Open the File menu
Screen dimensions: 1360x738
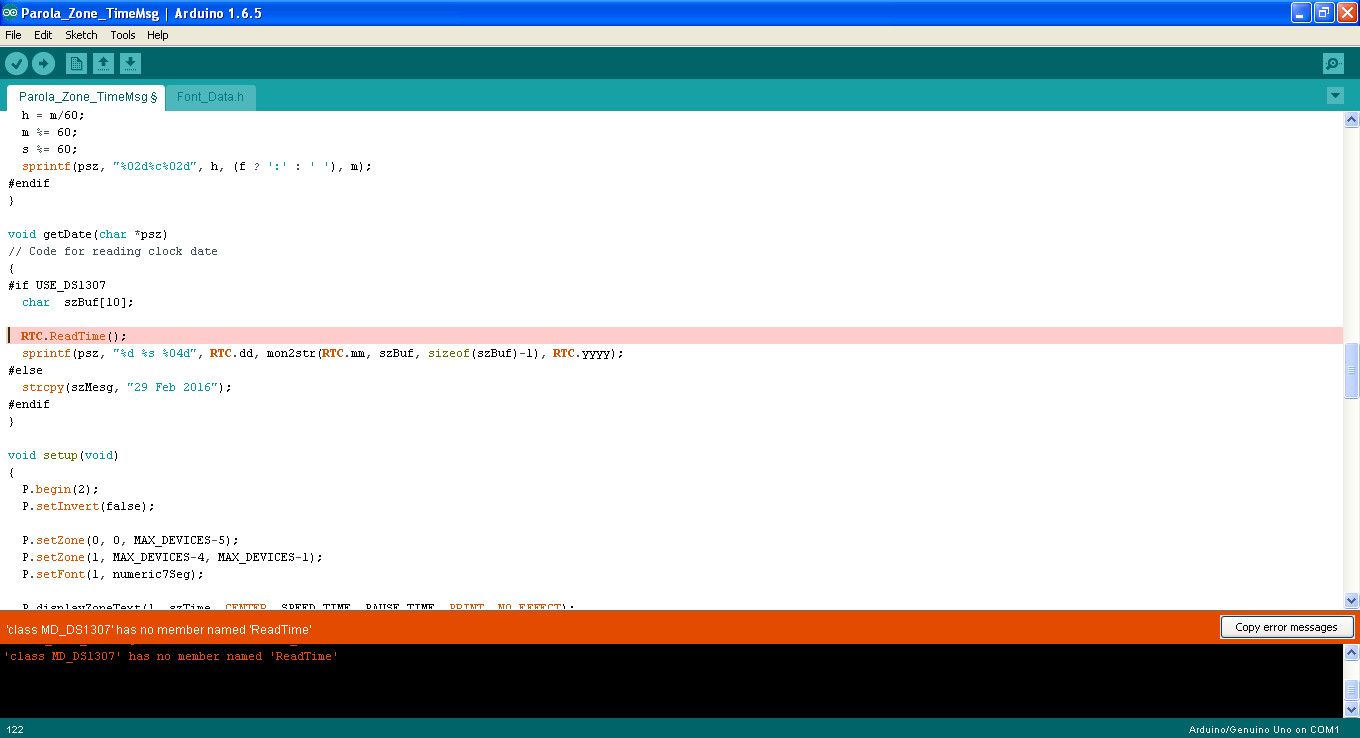[x=13, y=34]
